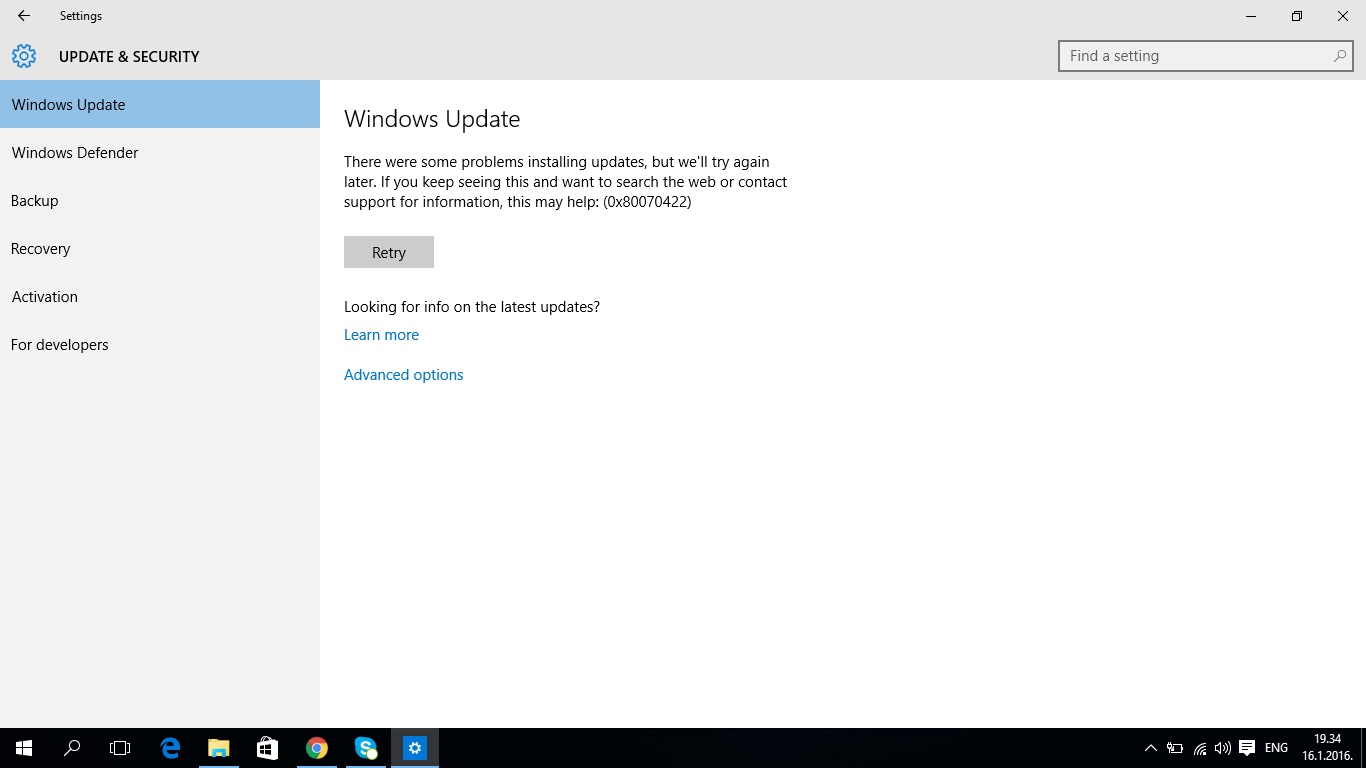1366x768 pixels.
Task: Open the Recovery section
Action: pos(160,248)
